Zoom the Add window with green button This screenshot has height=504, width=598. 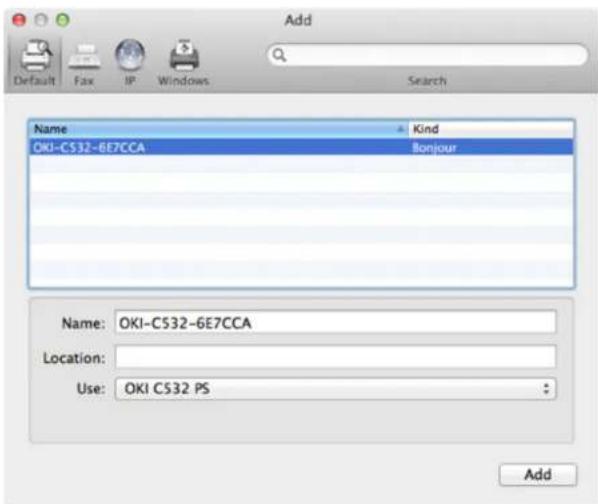tap(63, 20)
